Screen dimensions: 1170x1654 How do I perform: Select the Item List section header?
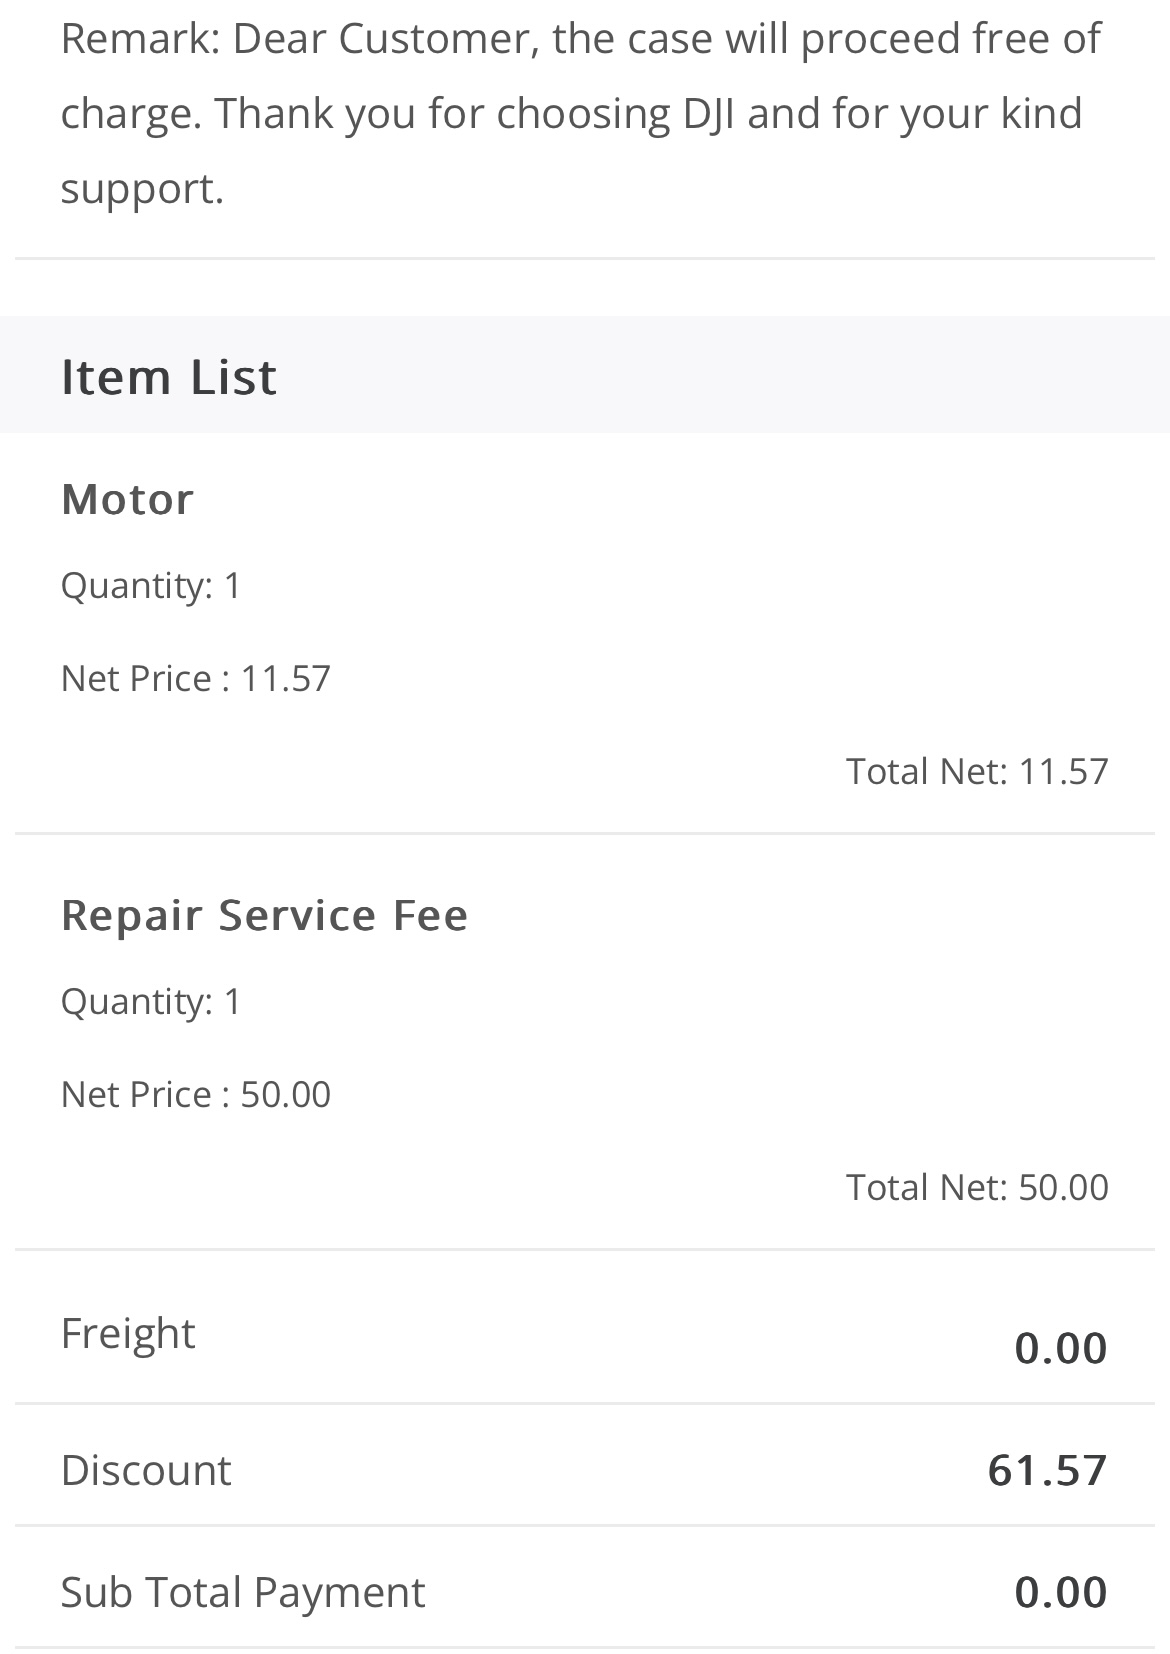coord(168,377)
